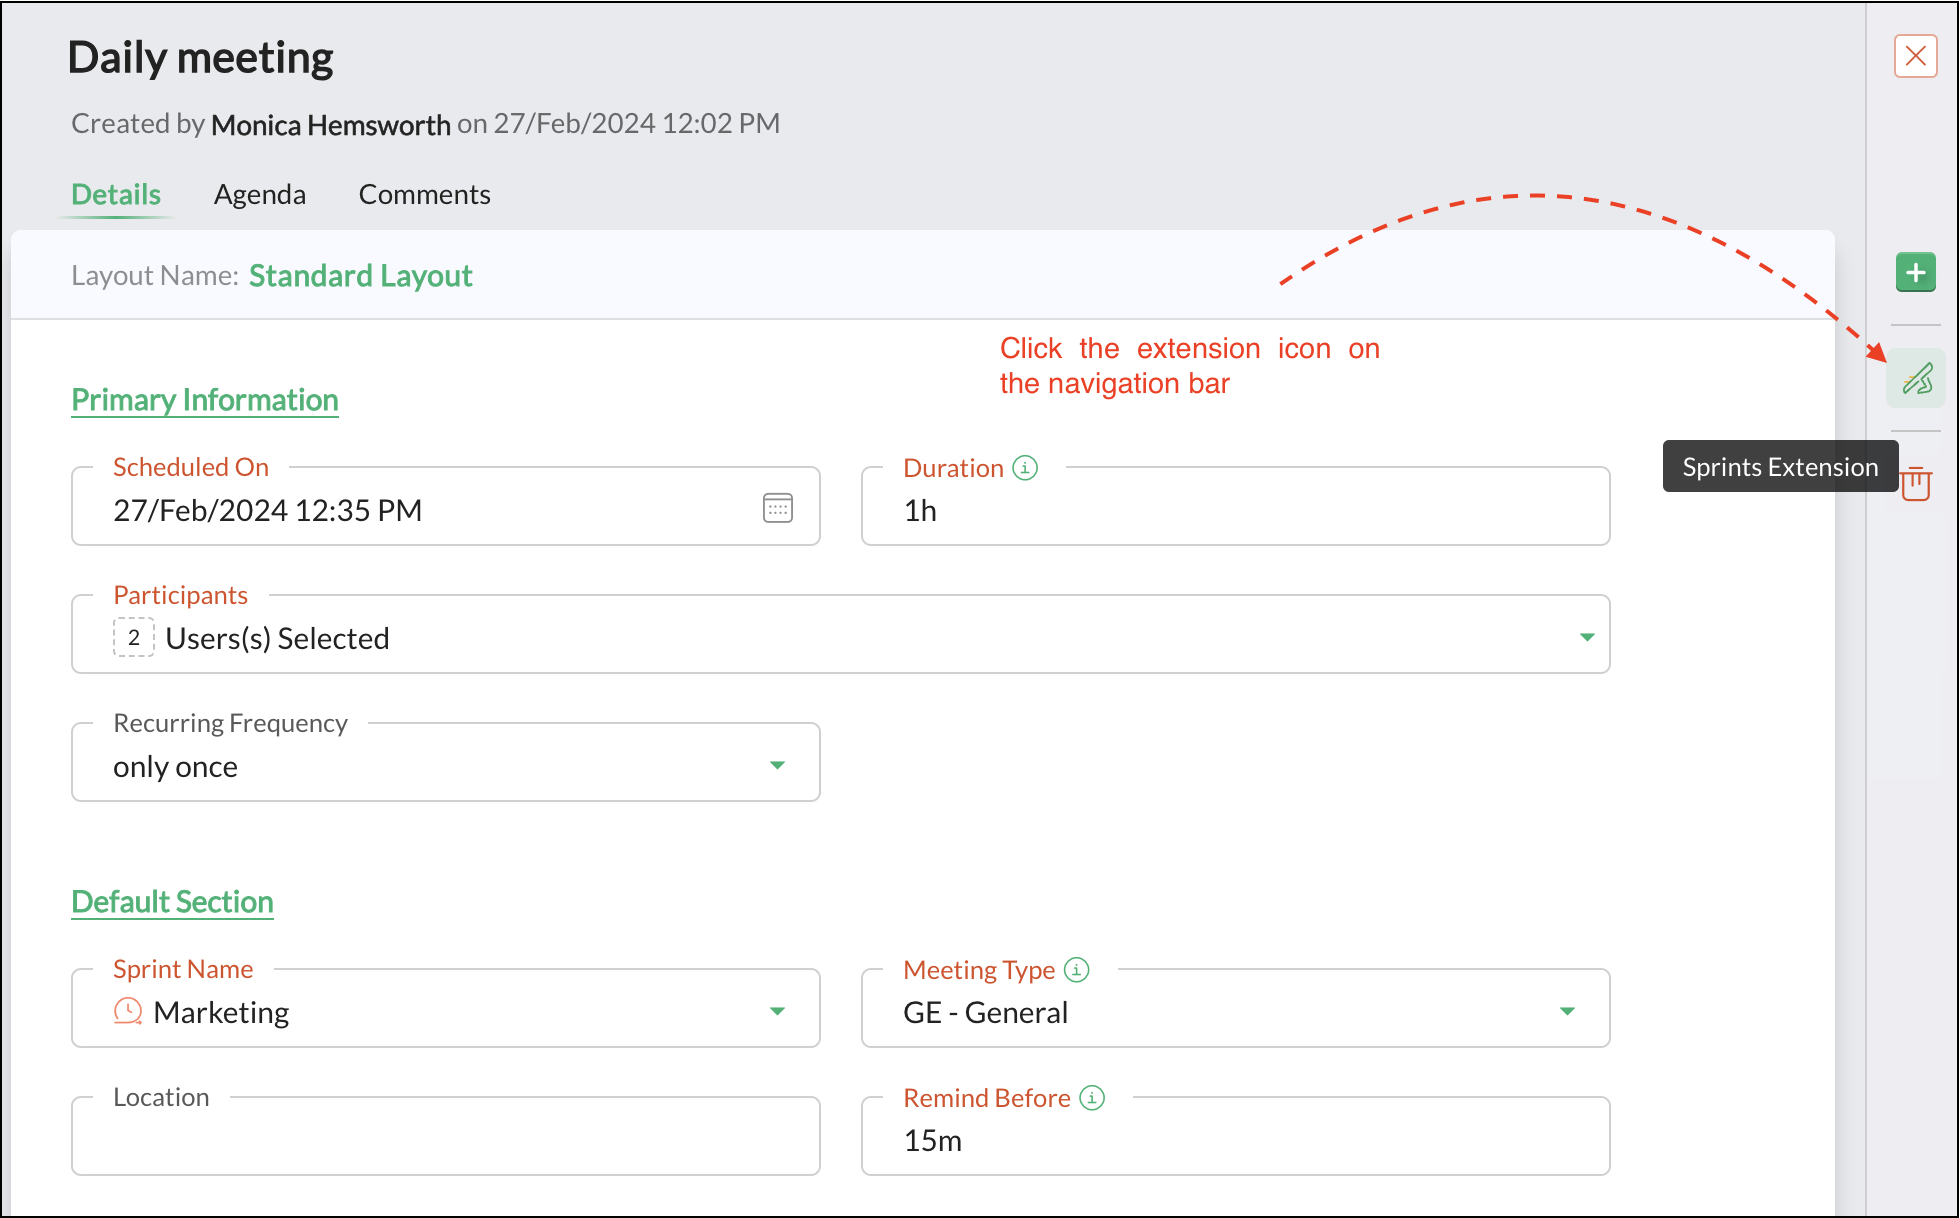Open the Scheduled On calendar picker icon
The width and height of the screenshot is (1960, 1218).
pyautogui.click(x=777, y=508)
